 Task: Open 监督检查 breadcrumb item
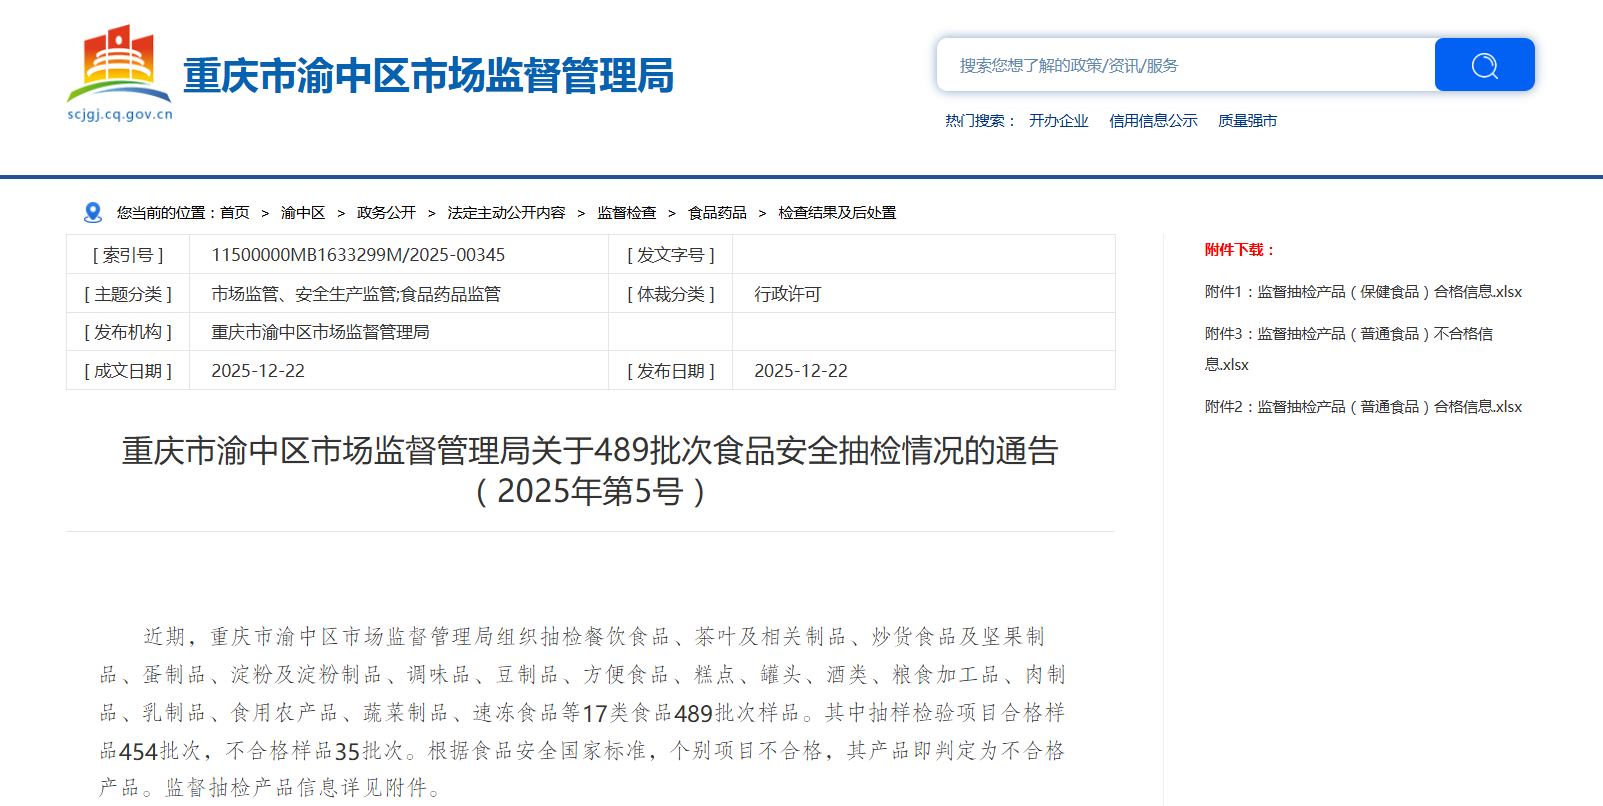click(x=626, y=212)
